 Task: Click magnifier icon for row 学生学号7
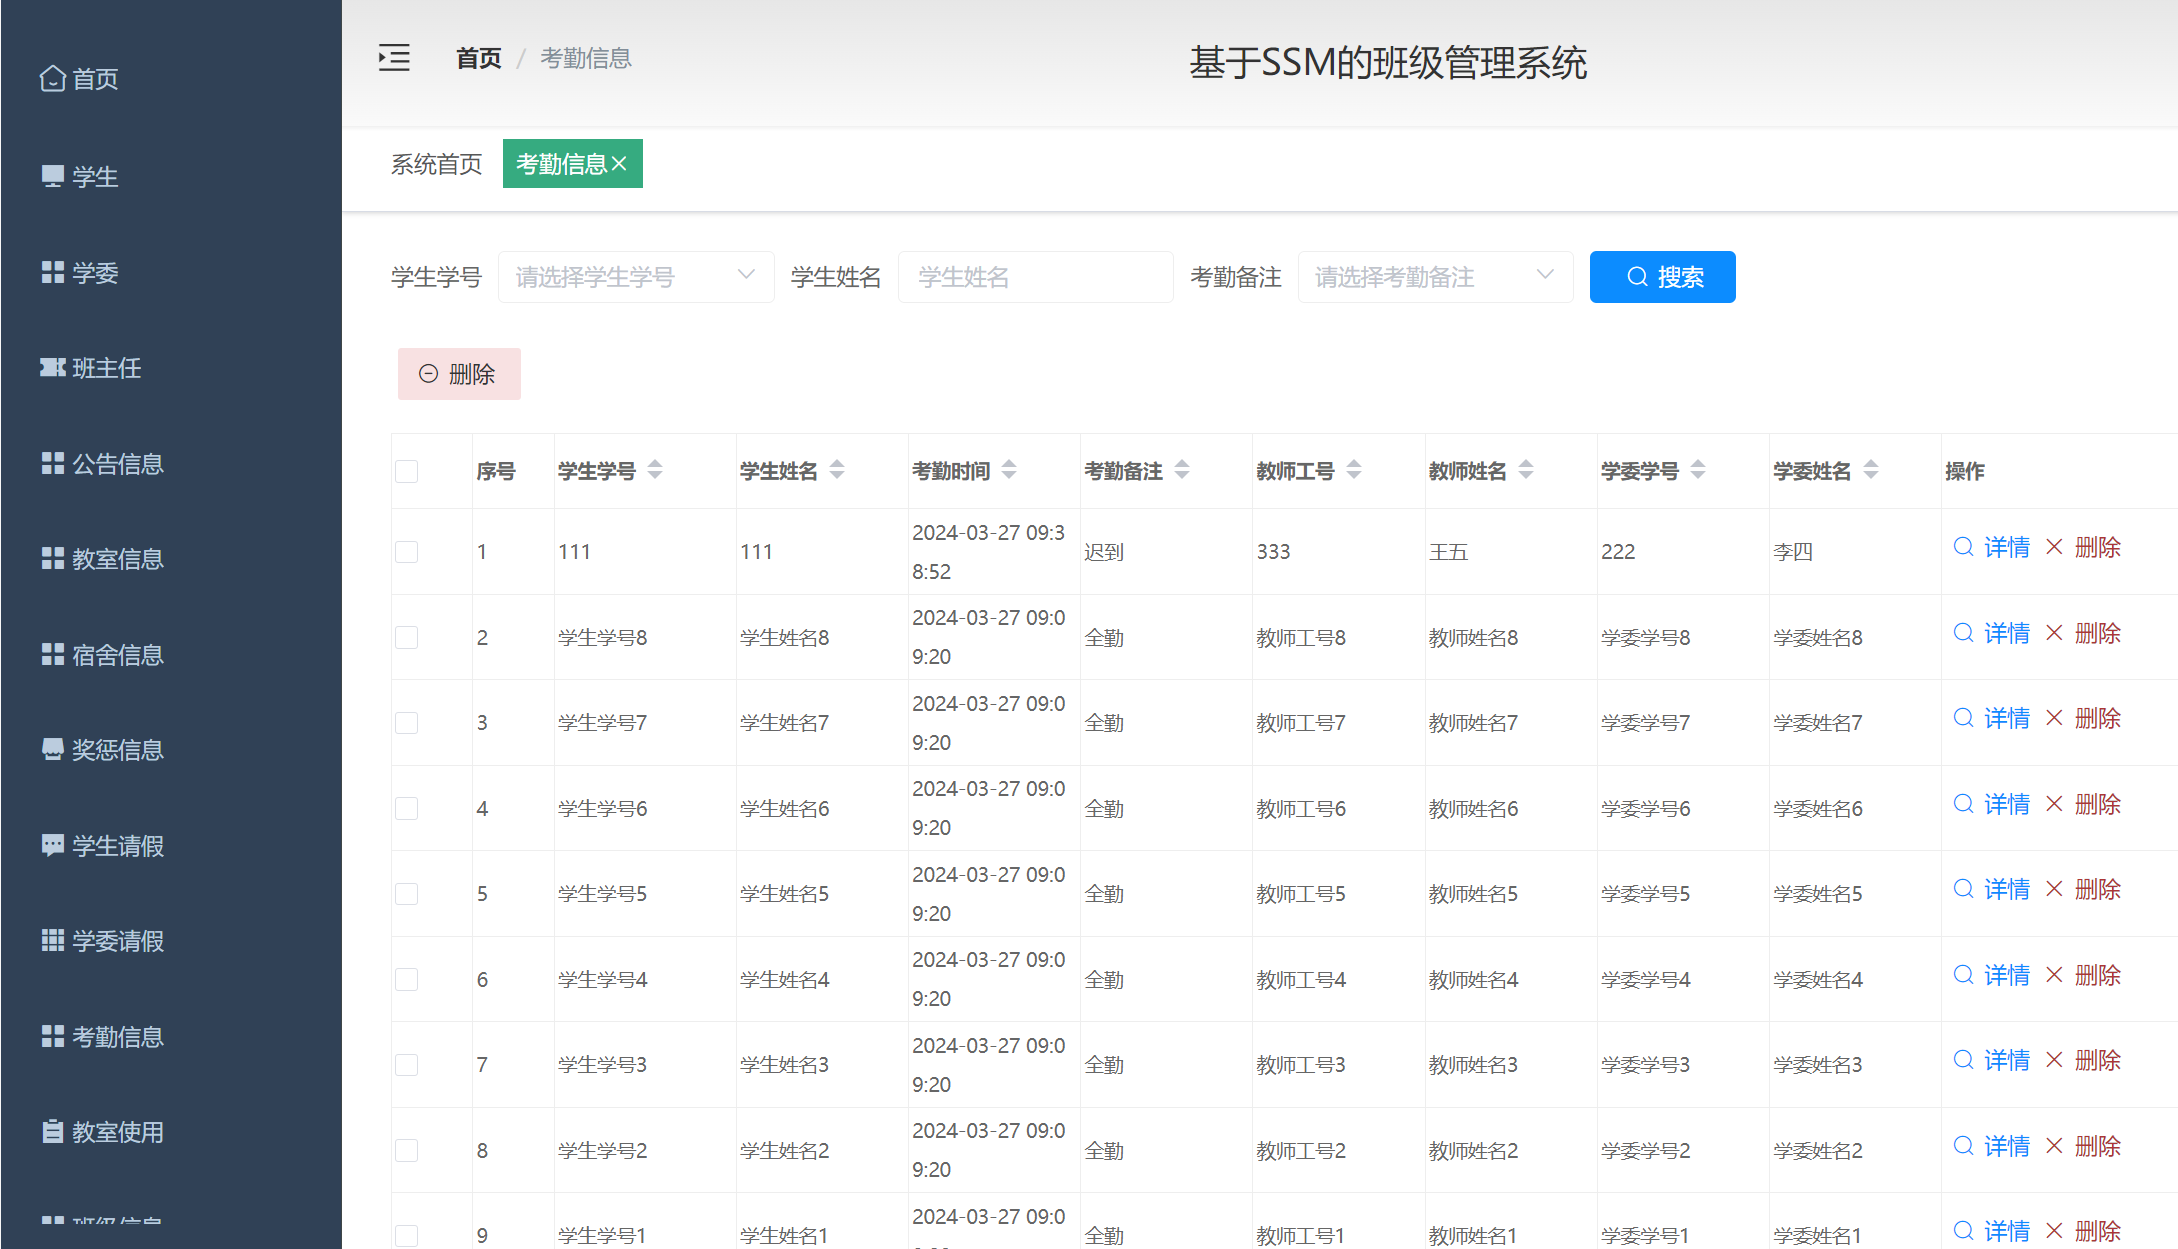pyautogui.click(x=1964, y=718)
